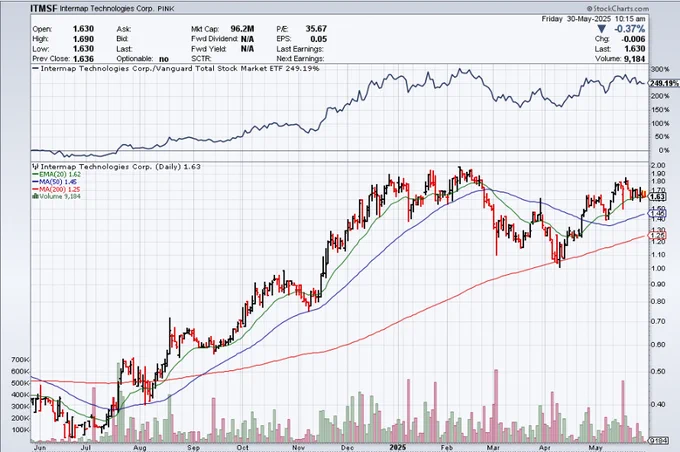
Task: Click the Dec month label
Action: coord(347,448)
